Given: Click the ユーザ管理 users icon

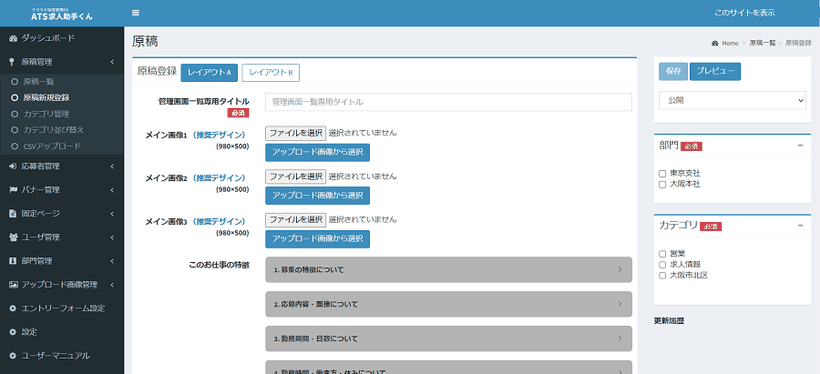Looking at the screenshot, I should [x=14, y=237].
